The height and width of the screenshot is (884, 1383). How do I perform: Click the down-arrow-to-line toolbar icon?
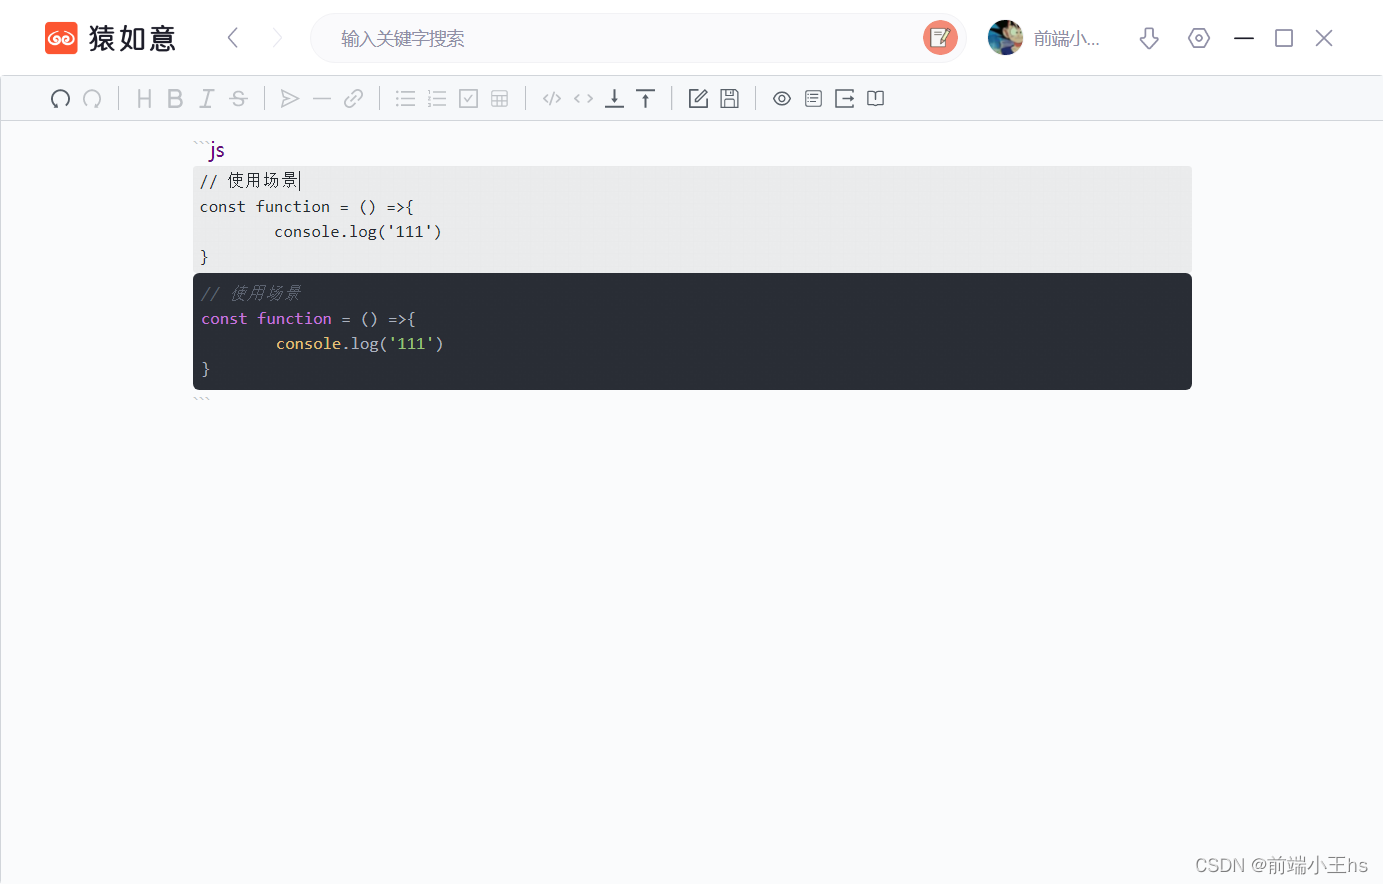coord(614,98)
